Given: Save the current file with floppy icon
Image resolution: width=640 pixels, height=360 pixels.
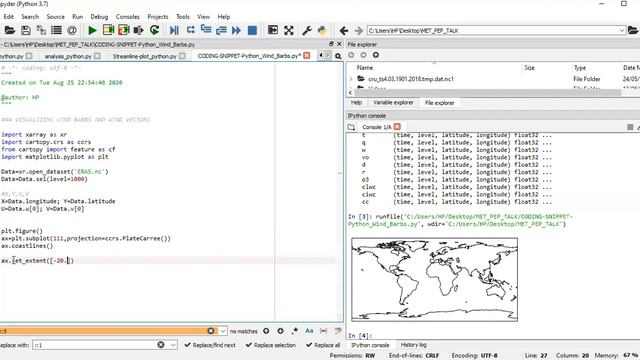Looking at the screenshot, I should tap(26, 30).
